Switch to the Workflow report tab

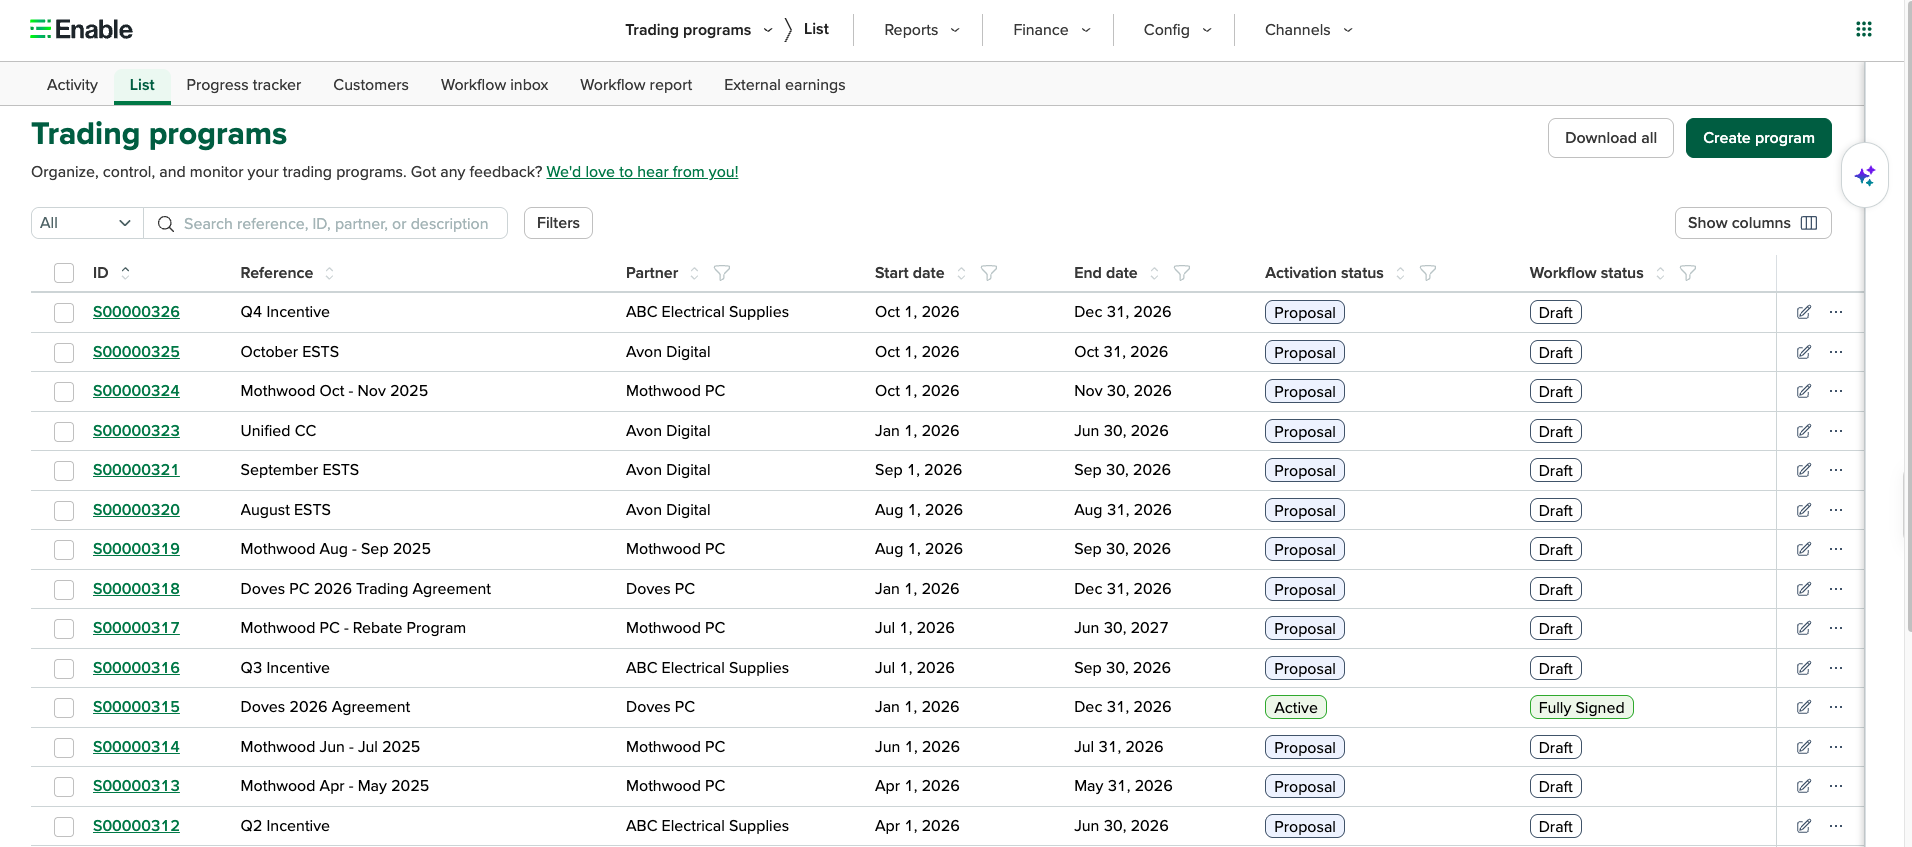point(636,85)
